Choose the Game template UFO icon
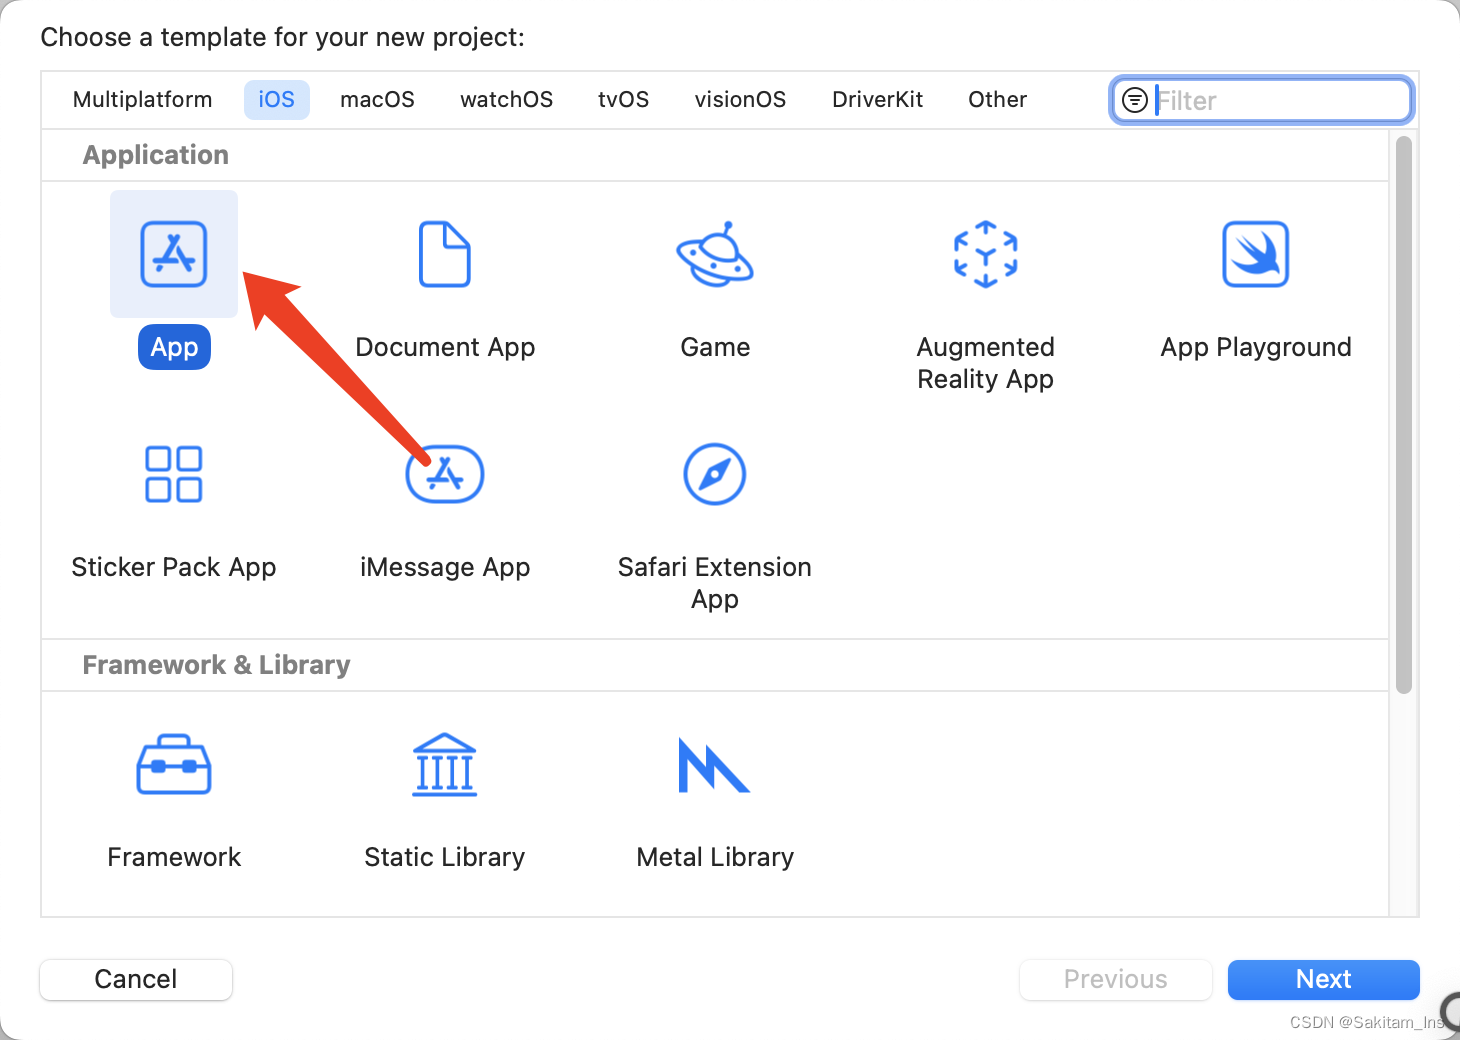This screenshot has width=1460, height=1040. click(715, 254)
